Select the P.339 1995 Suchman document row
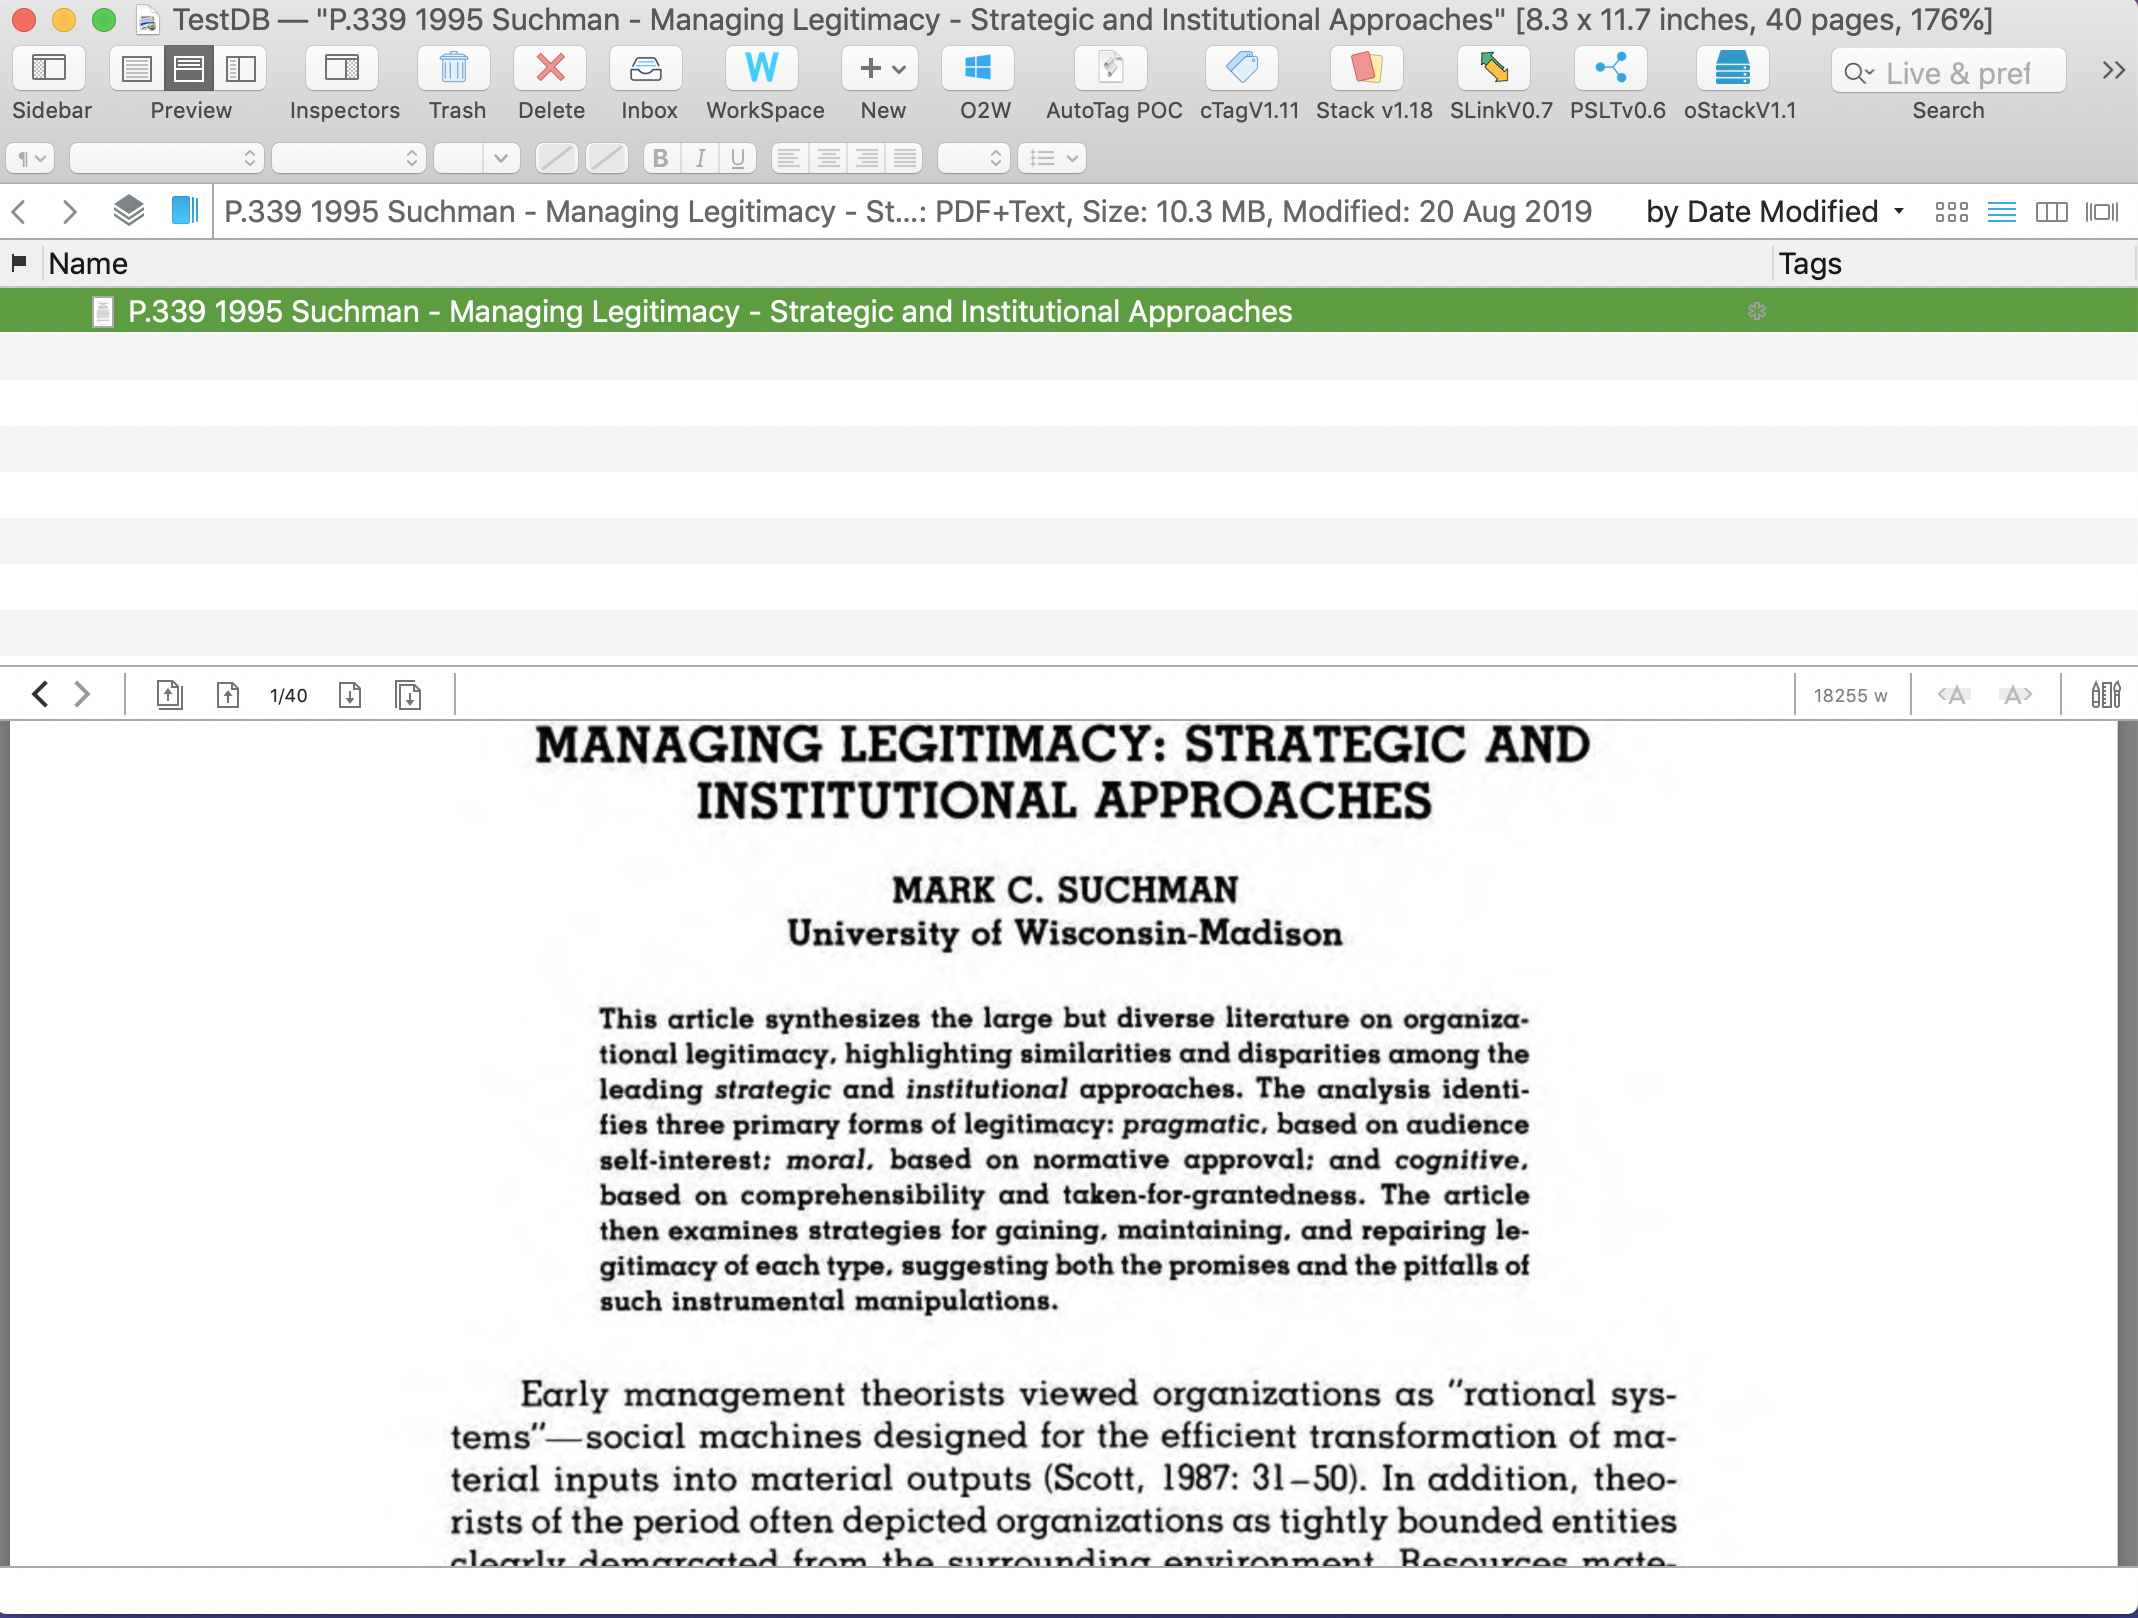This screenshot has width=2138, height=1618. pyautogui.click(x=710, y=312)
